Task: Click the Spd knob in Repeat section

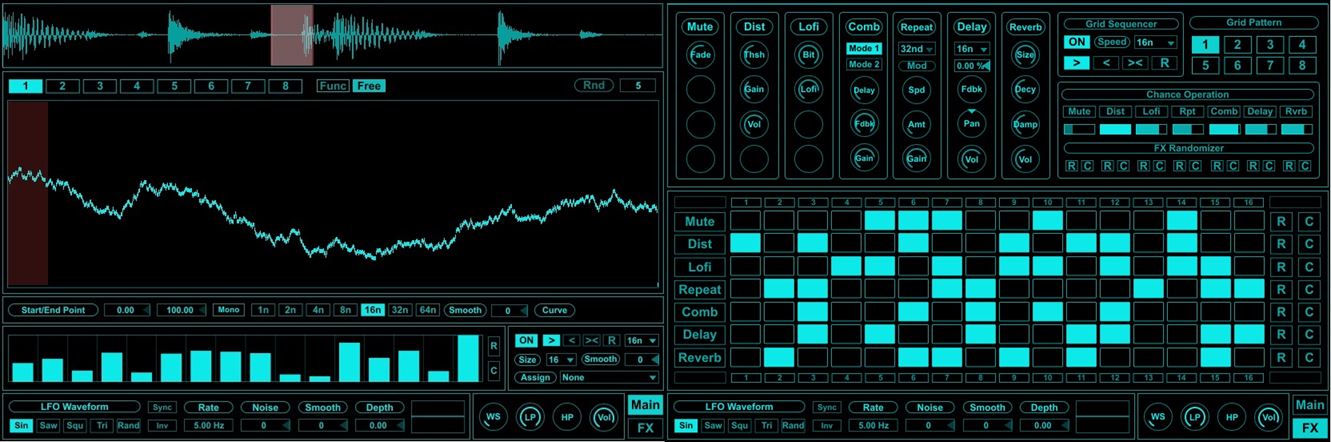Action: [916, 89]
